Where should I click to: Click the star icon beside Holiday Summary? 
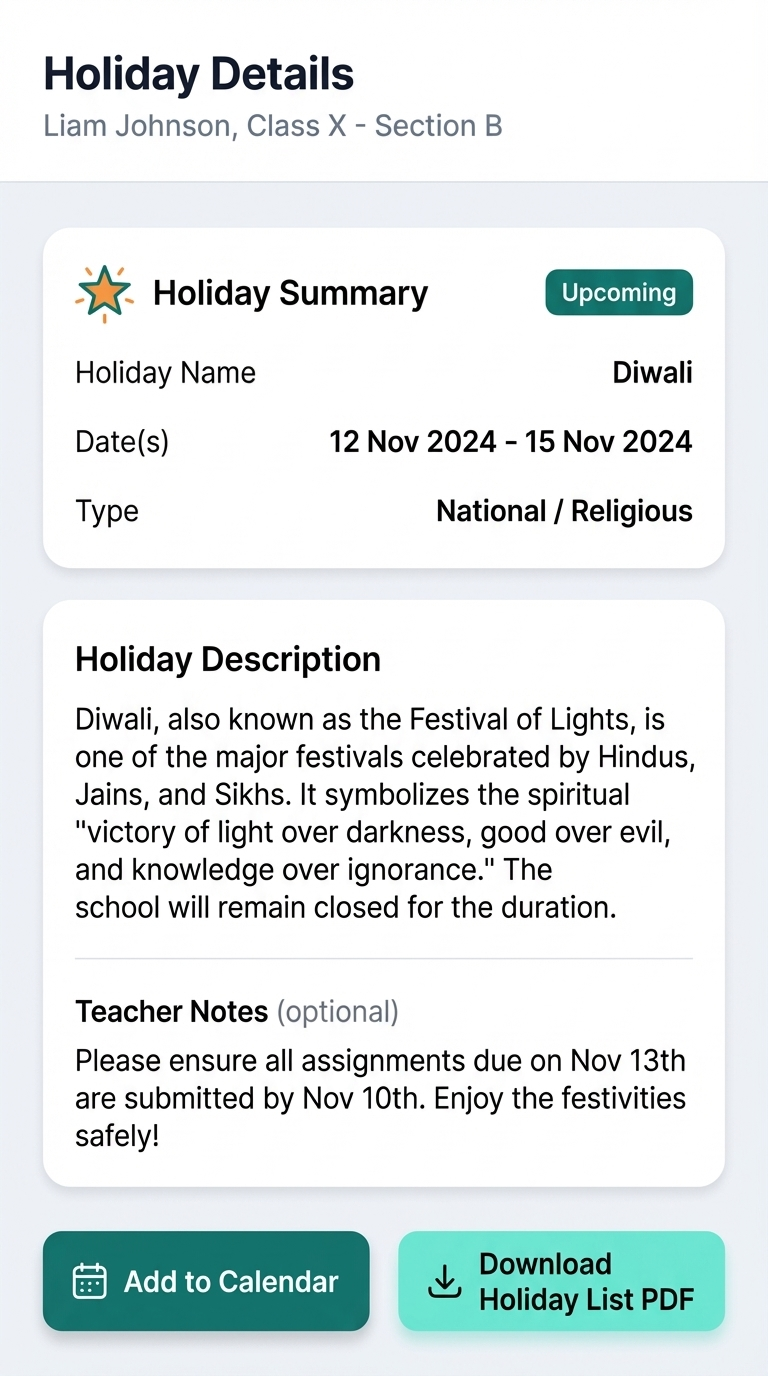pos(104,293)
